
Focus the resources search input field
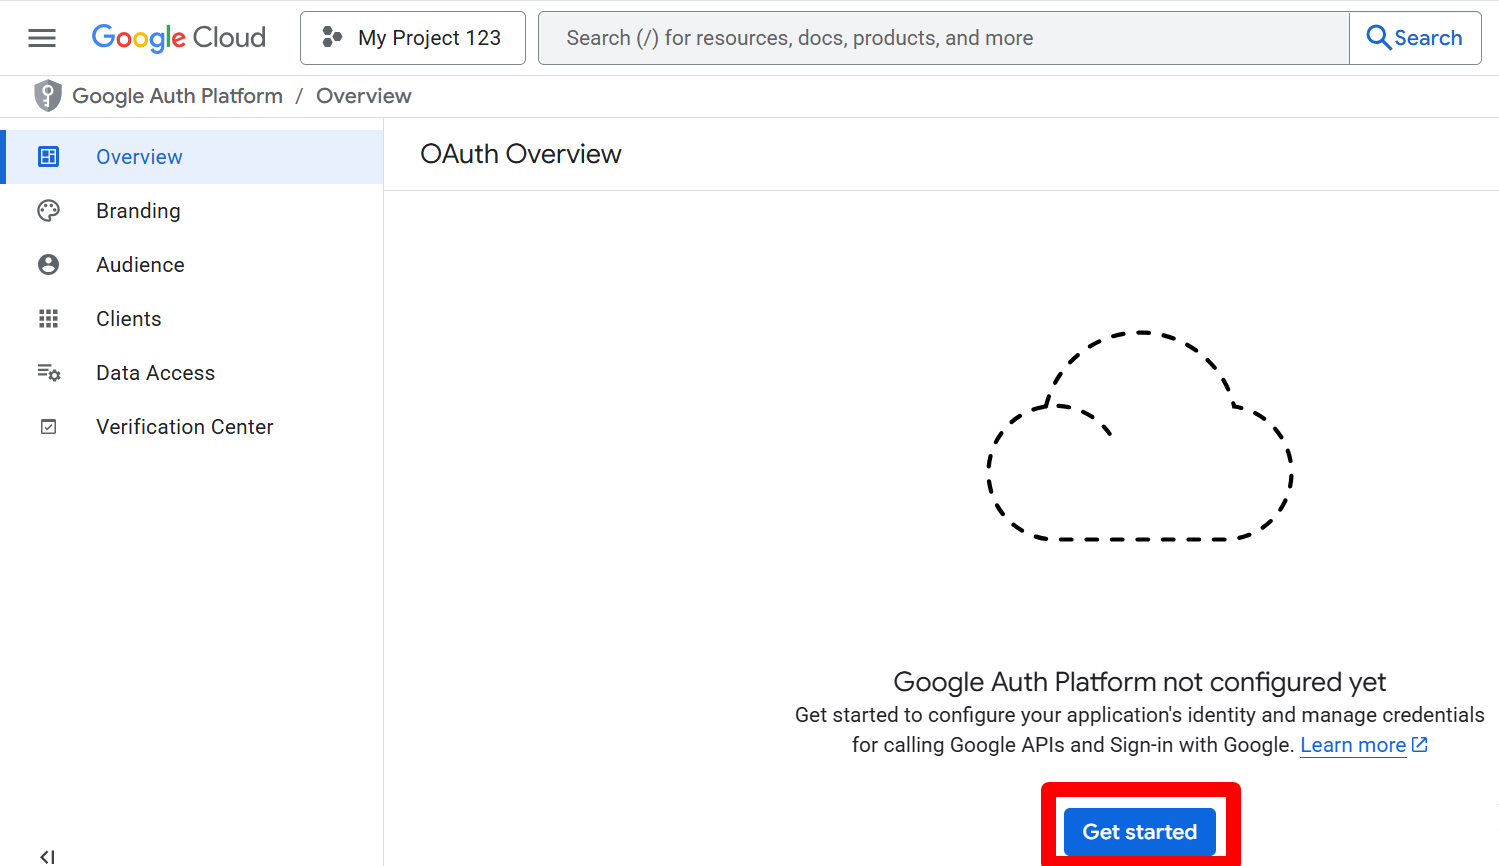pos(944,38)
